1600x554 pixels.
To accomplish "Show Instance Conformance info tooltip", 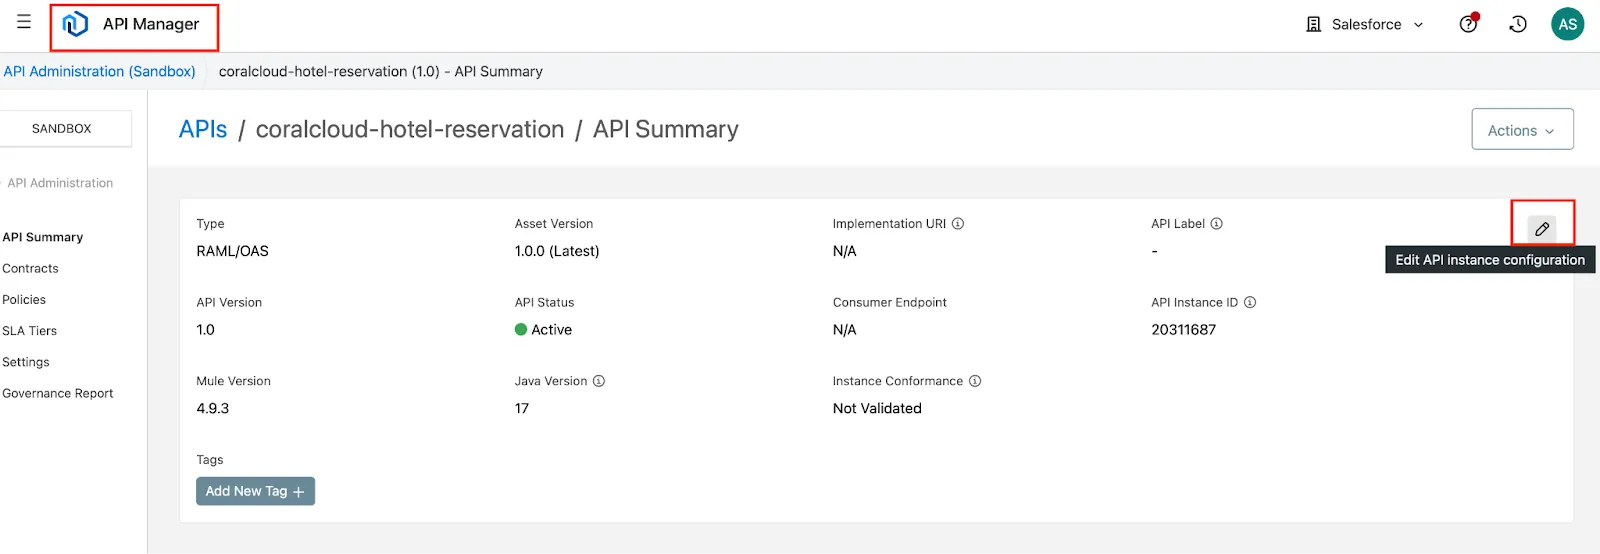I will pos(975,381).
